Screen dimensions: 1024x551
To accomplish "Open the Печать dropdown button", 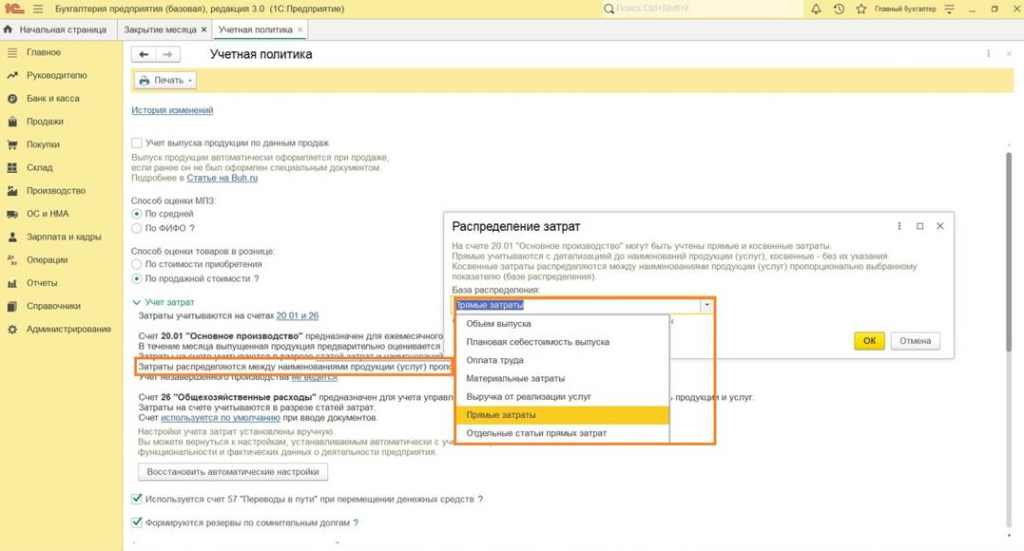I will tap(165, 80).
